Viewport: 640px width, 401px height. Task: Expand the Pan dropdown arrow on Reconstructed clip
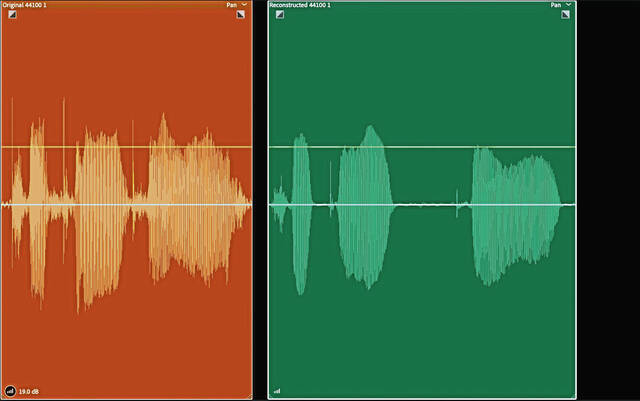pyautogui.click(x=569, y=5)
